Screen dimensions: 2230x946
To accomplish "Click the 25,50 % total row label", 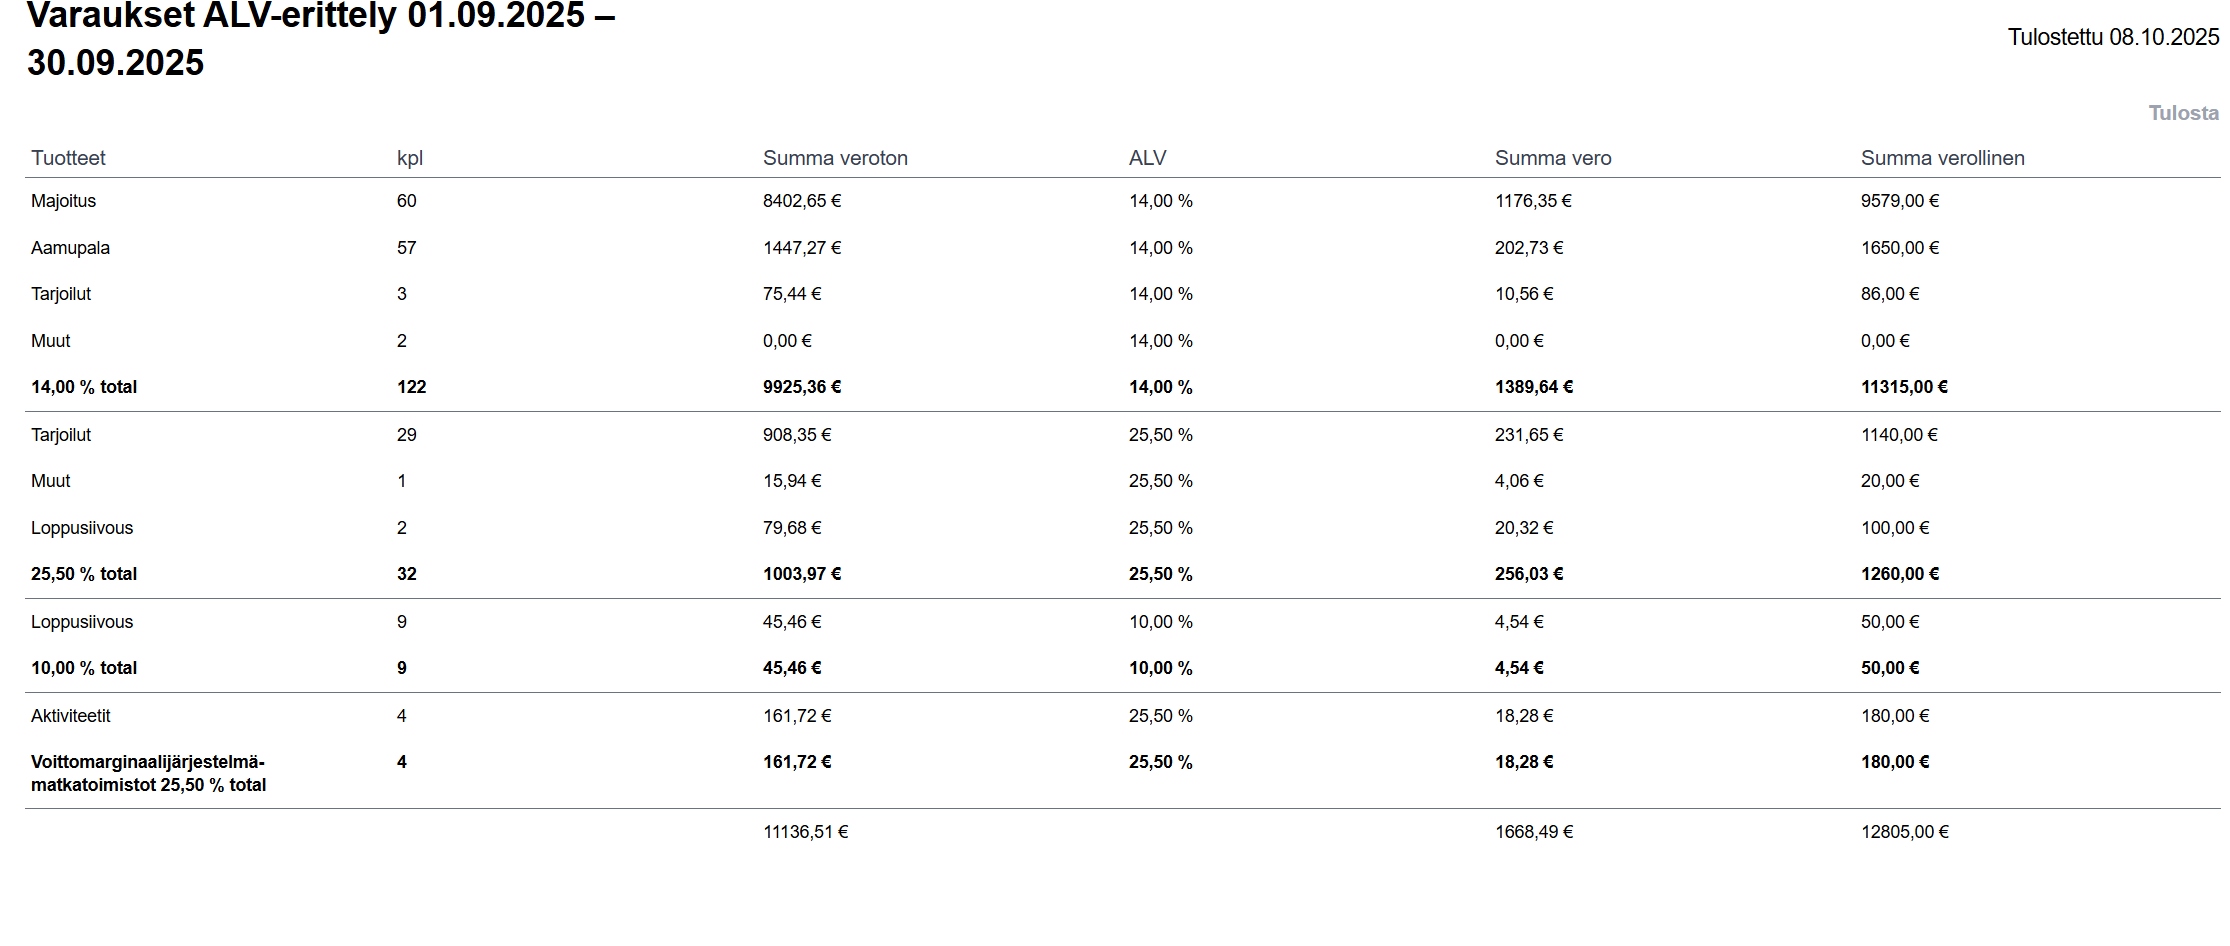I will (x=84, y=574).
